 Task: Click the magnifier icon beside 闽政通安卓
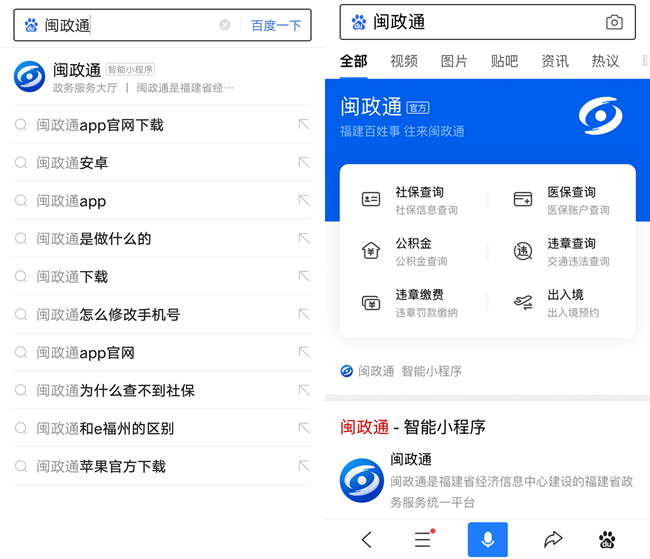click(21, 163)
